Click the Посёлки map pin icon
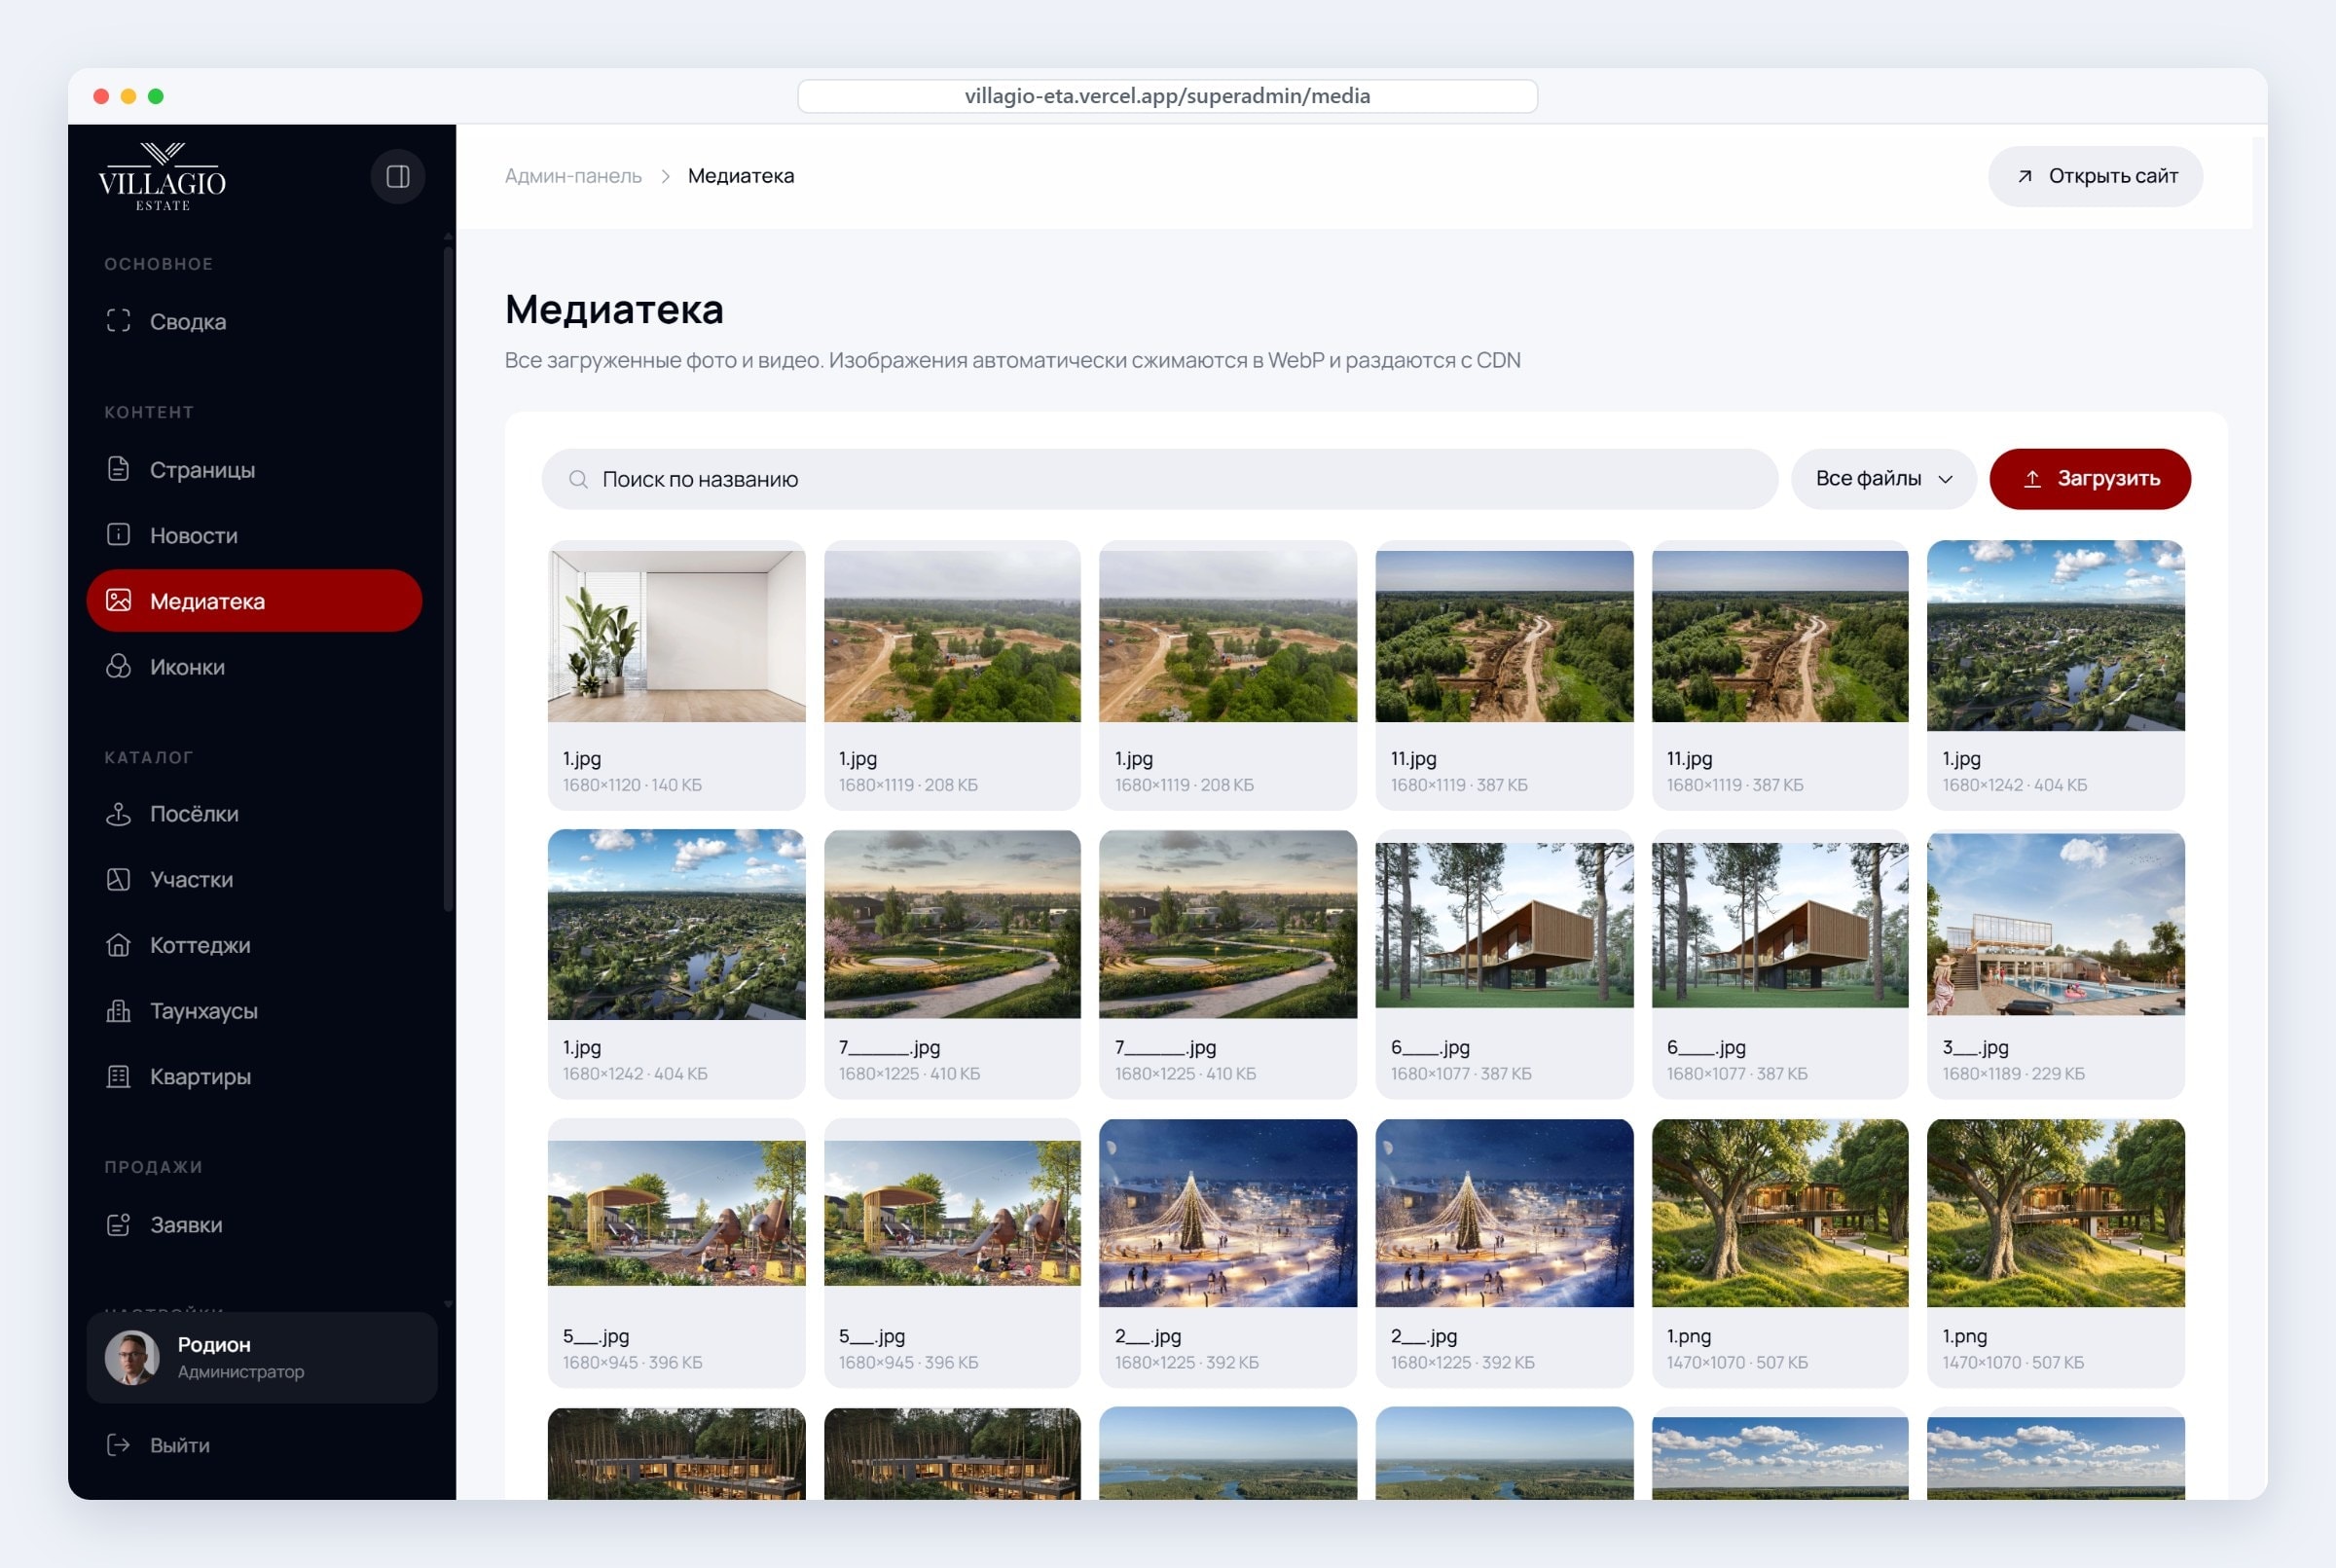 pos(118,813)
